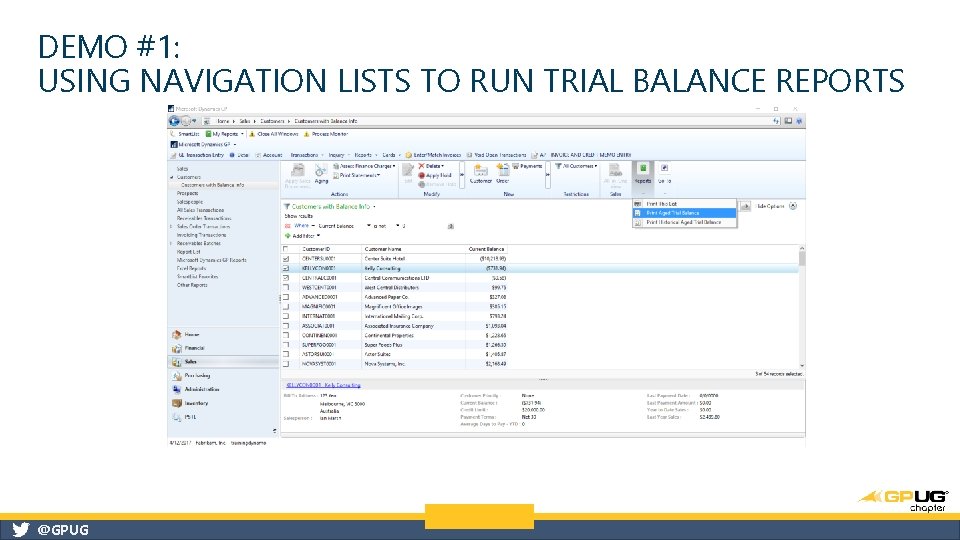Click the forward navigation arrow button

(x=186, y=121)
